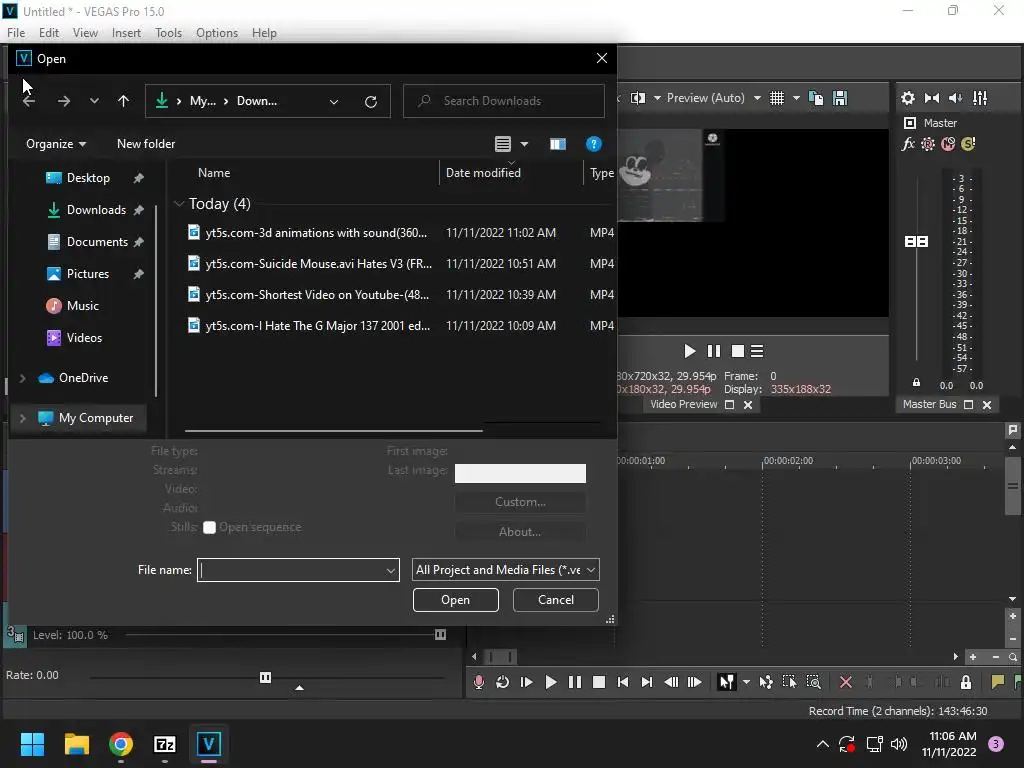Open the View menu
The width and height of the screenshot is (1024, 768).
(x=85, y=33)
